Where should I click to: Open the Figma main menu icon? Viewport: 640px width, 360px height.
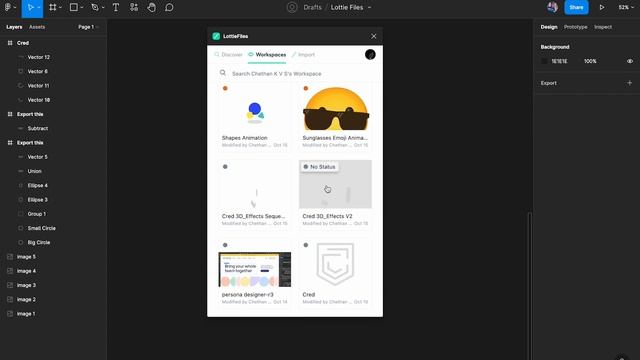click(x=7, y=7)
